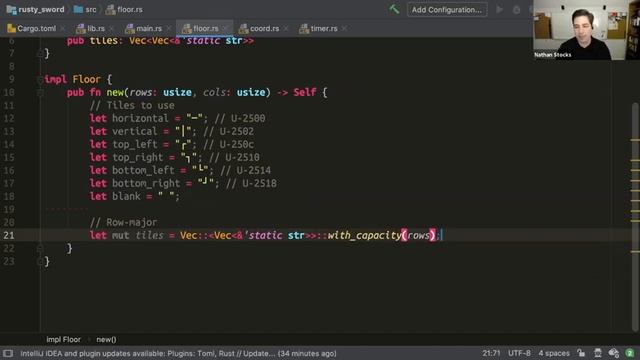Click the Nathan Stocks webcam thumbnail
This screenshot has width=640, height=360.
click(586, 30)
